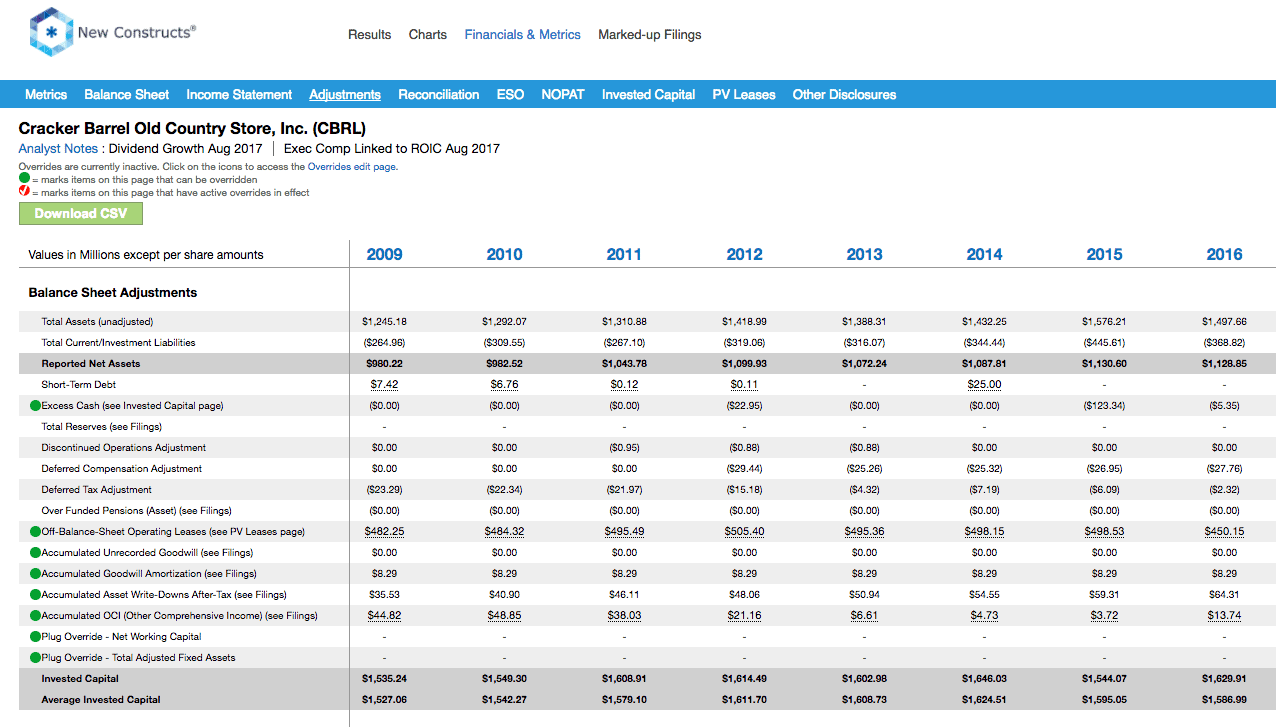The width and height of the screenshot is (1276, 727).
Task: Switch to the Income Statement tab
Action: click(239, 95)
